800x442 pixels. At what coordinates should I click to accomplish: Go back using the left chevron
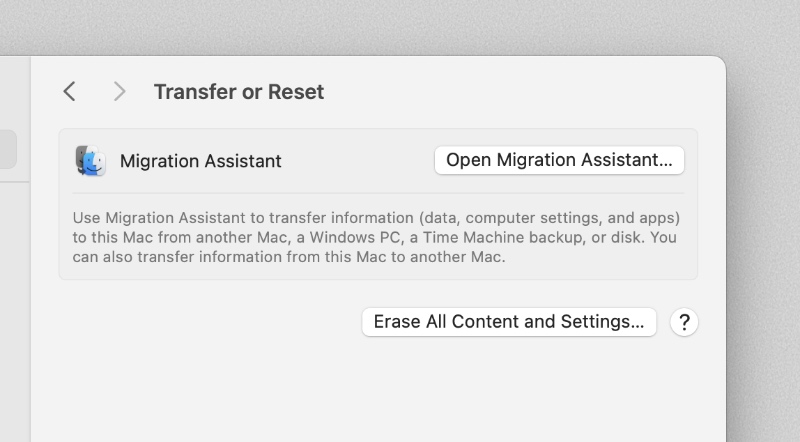point(69,92)
